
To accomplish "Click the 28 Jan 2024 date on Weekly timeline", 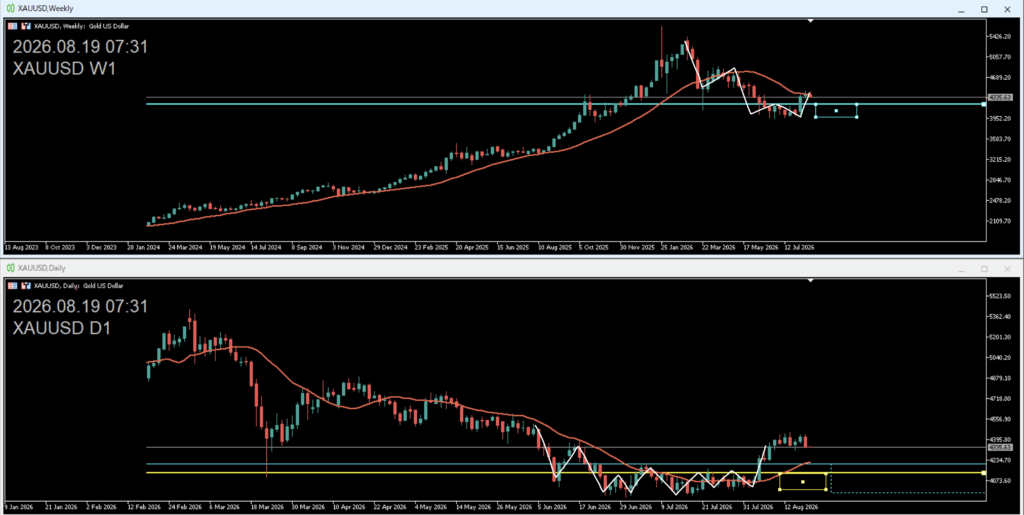I will pos(146,248).
